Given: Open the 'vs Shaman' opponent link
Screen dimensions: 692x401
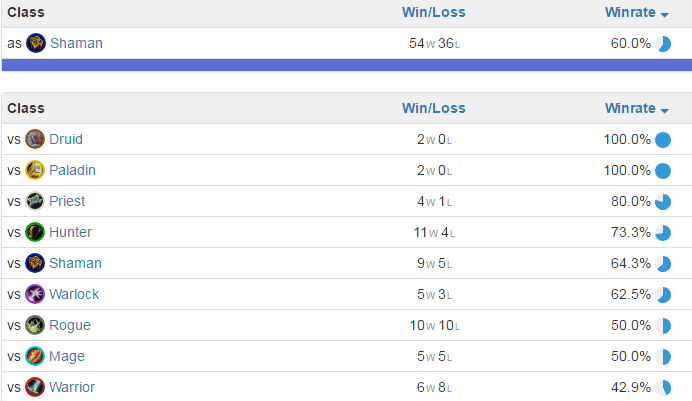Looking at the screenshot, I should click(75, 263).
